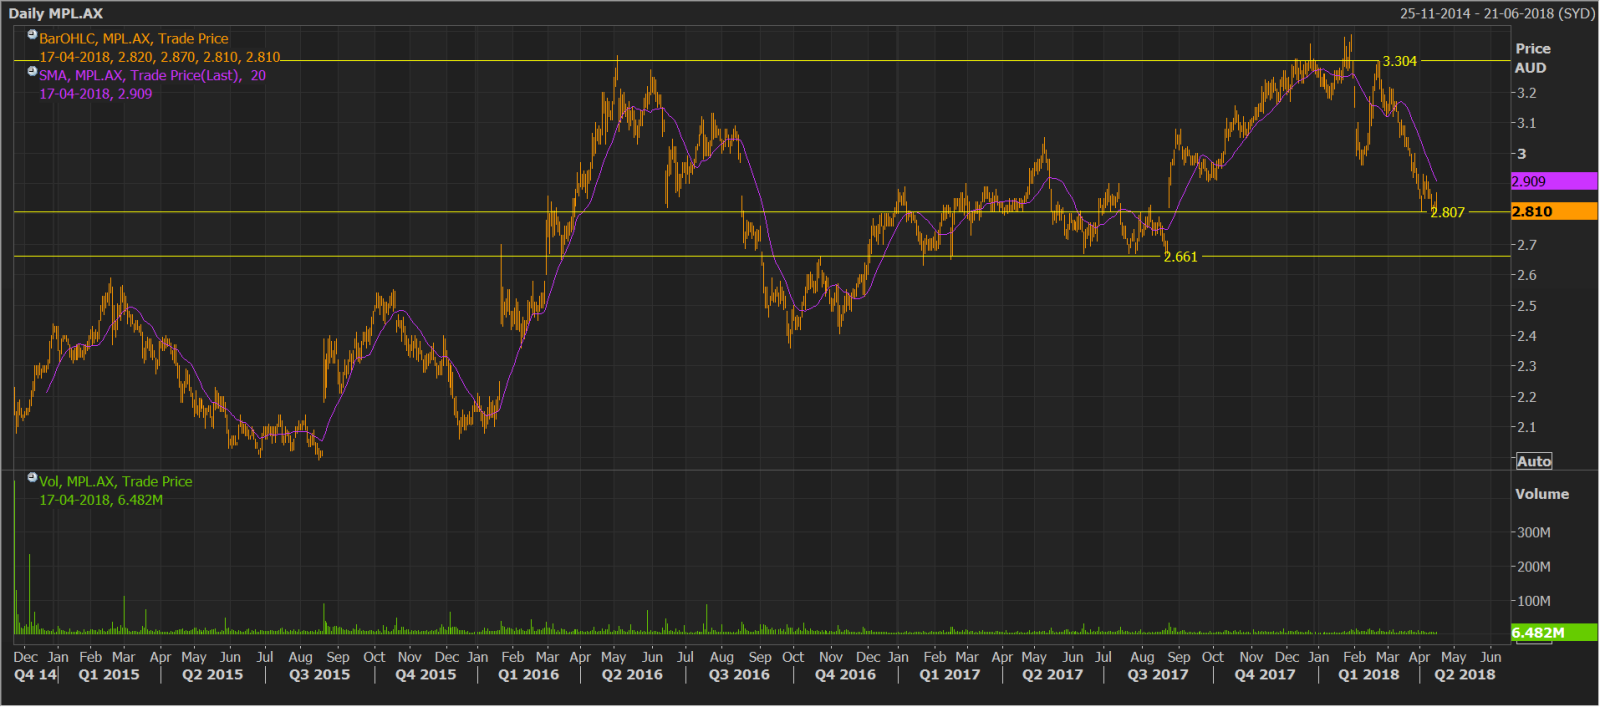Click the 17-04-2018, 2.909 SMA value text

(96, 93)
